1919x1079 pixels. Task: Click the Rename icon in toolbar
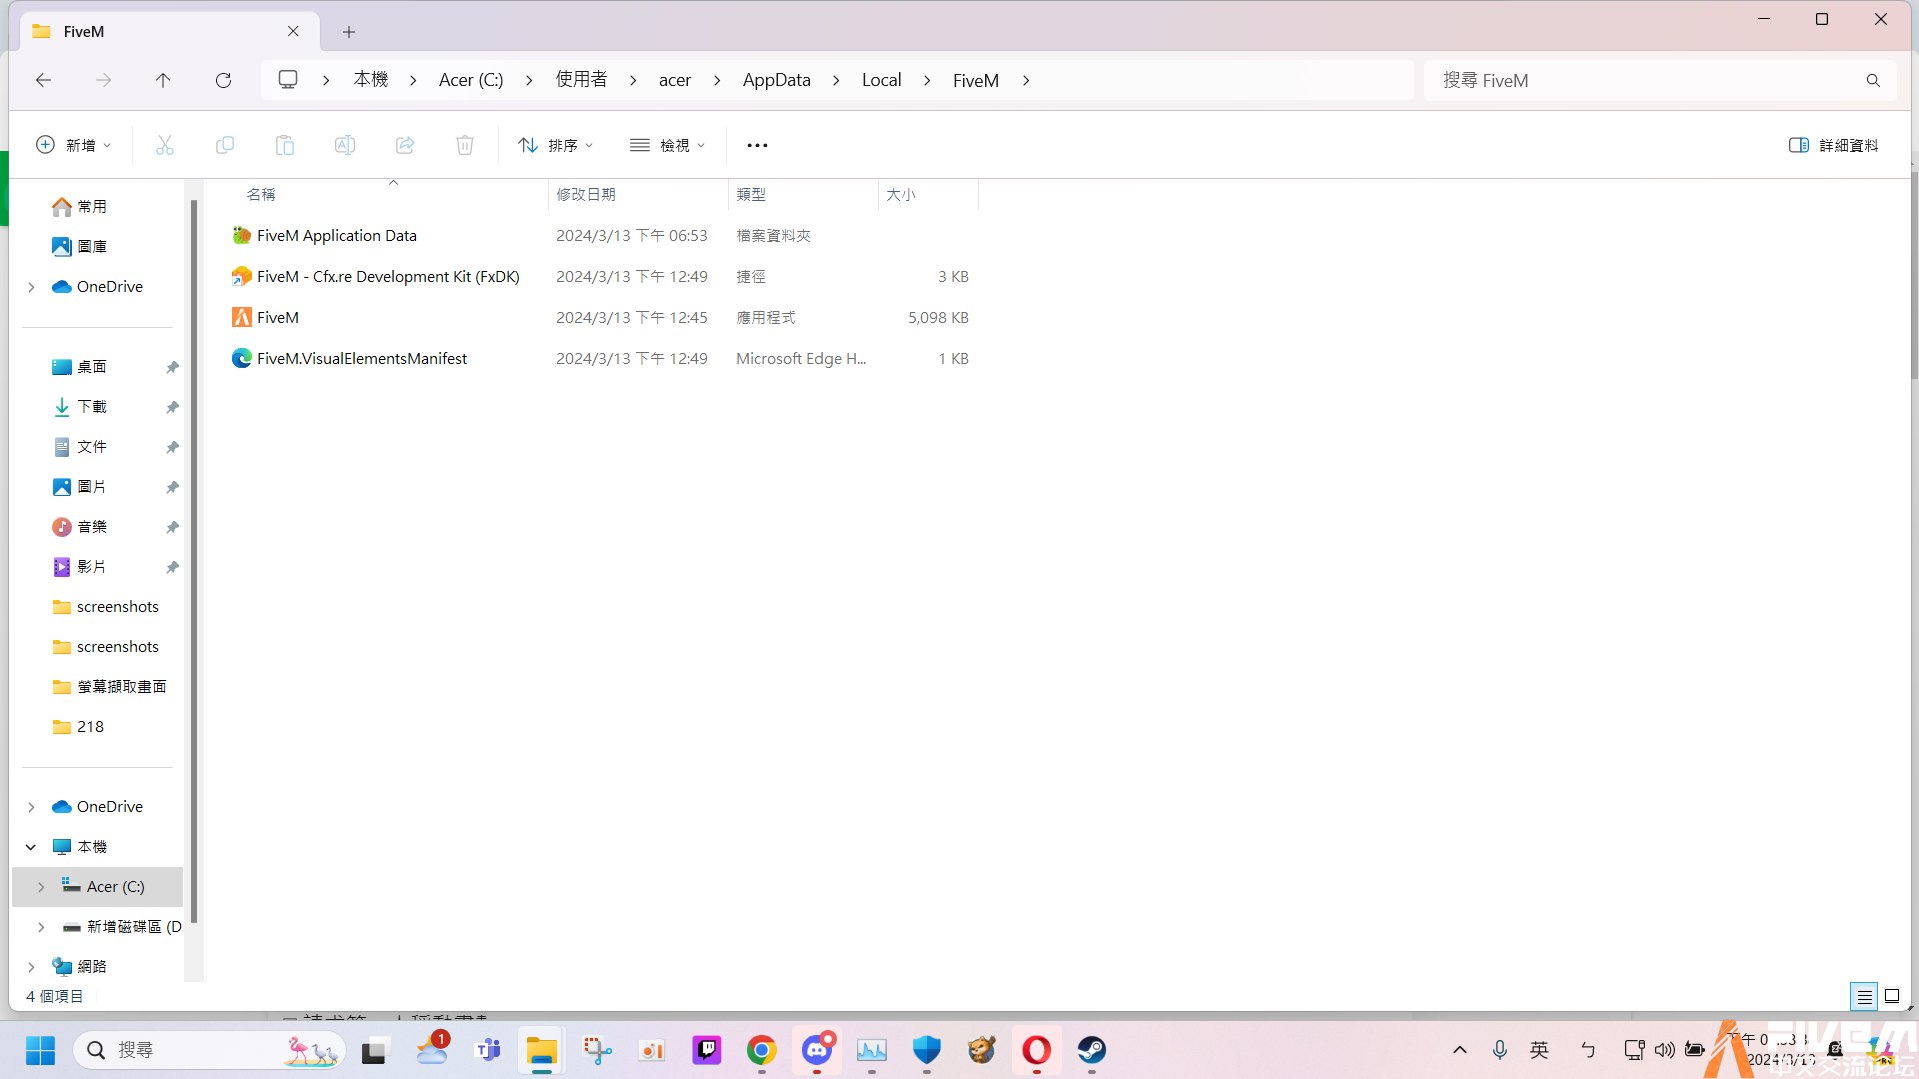(345, 146)
